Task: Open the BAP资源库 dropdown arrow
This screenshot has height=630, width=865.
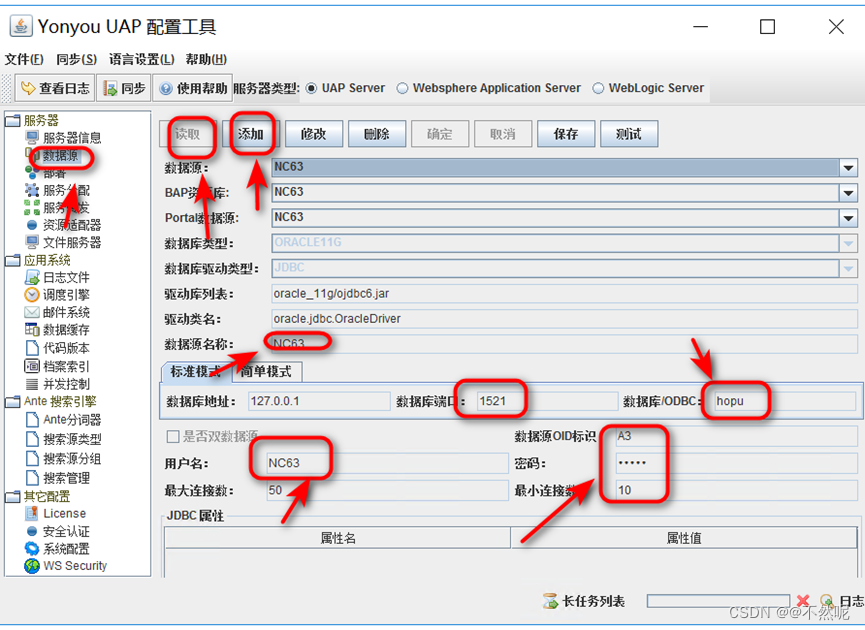Action: (x=848, y=193)
